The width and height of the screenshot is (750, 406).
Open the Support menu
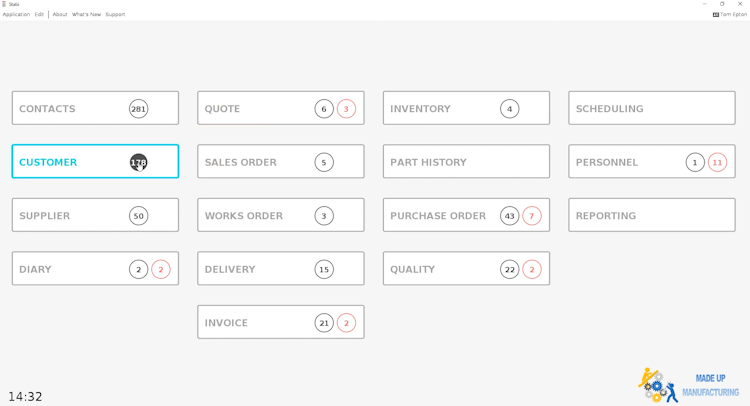(115, 15)
